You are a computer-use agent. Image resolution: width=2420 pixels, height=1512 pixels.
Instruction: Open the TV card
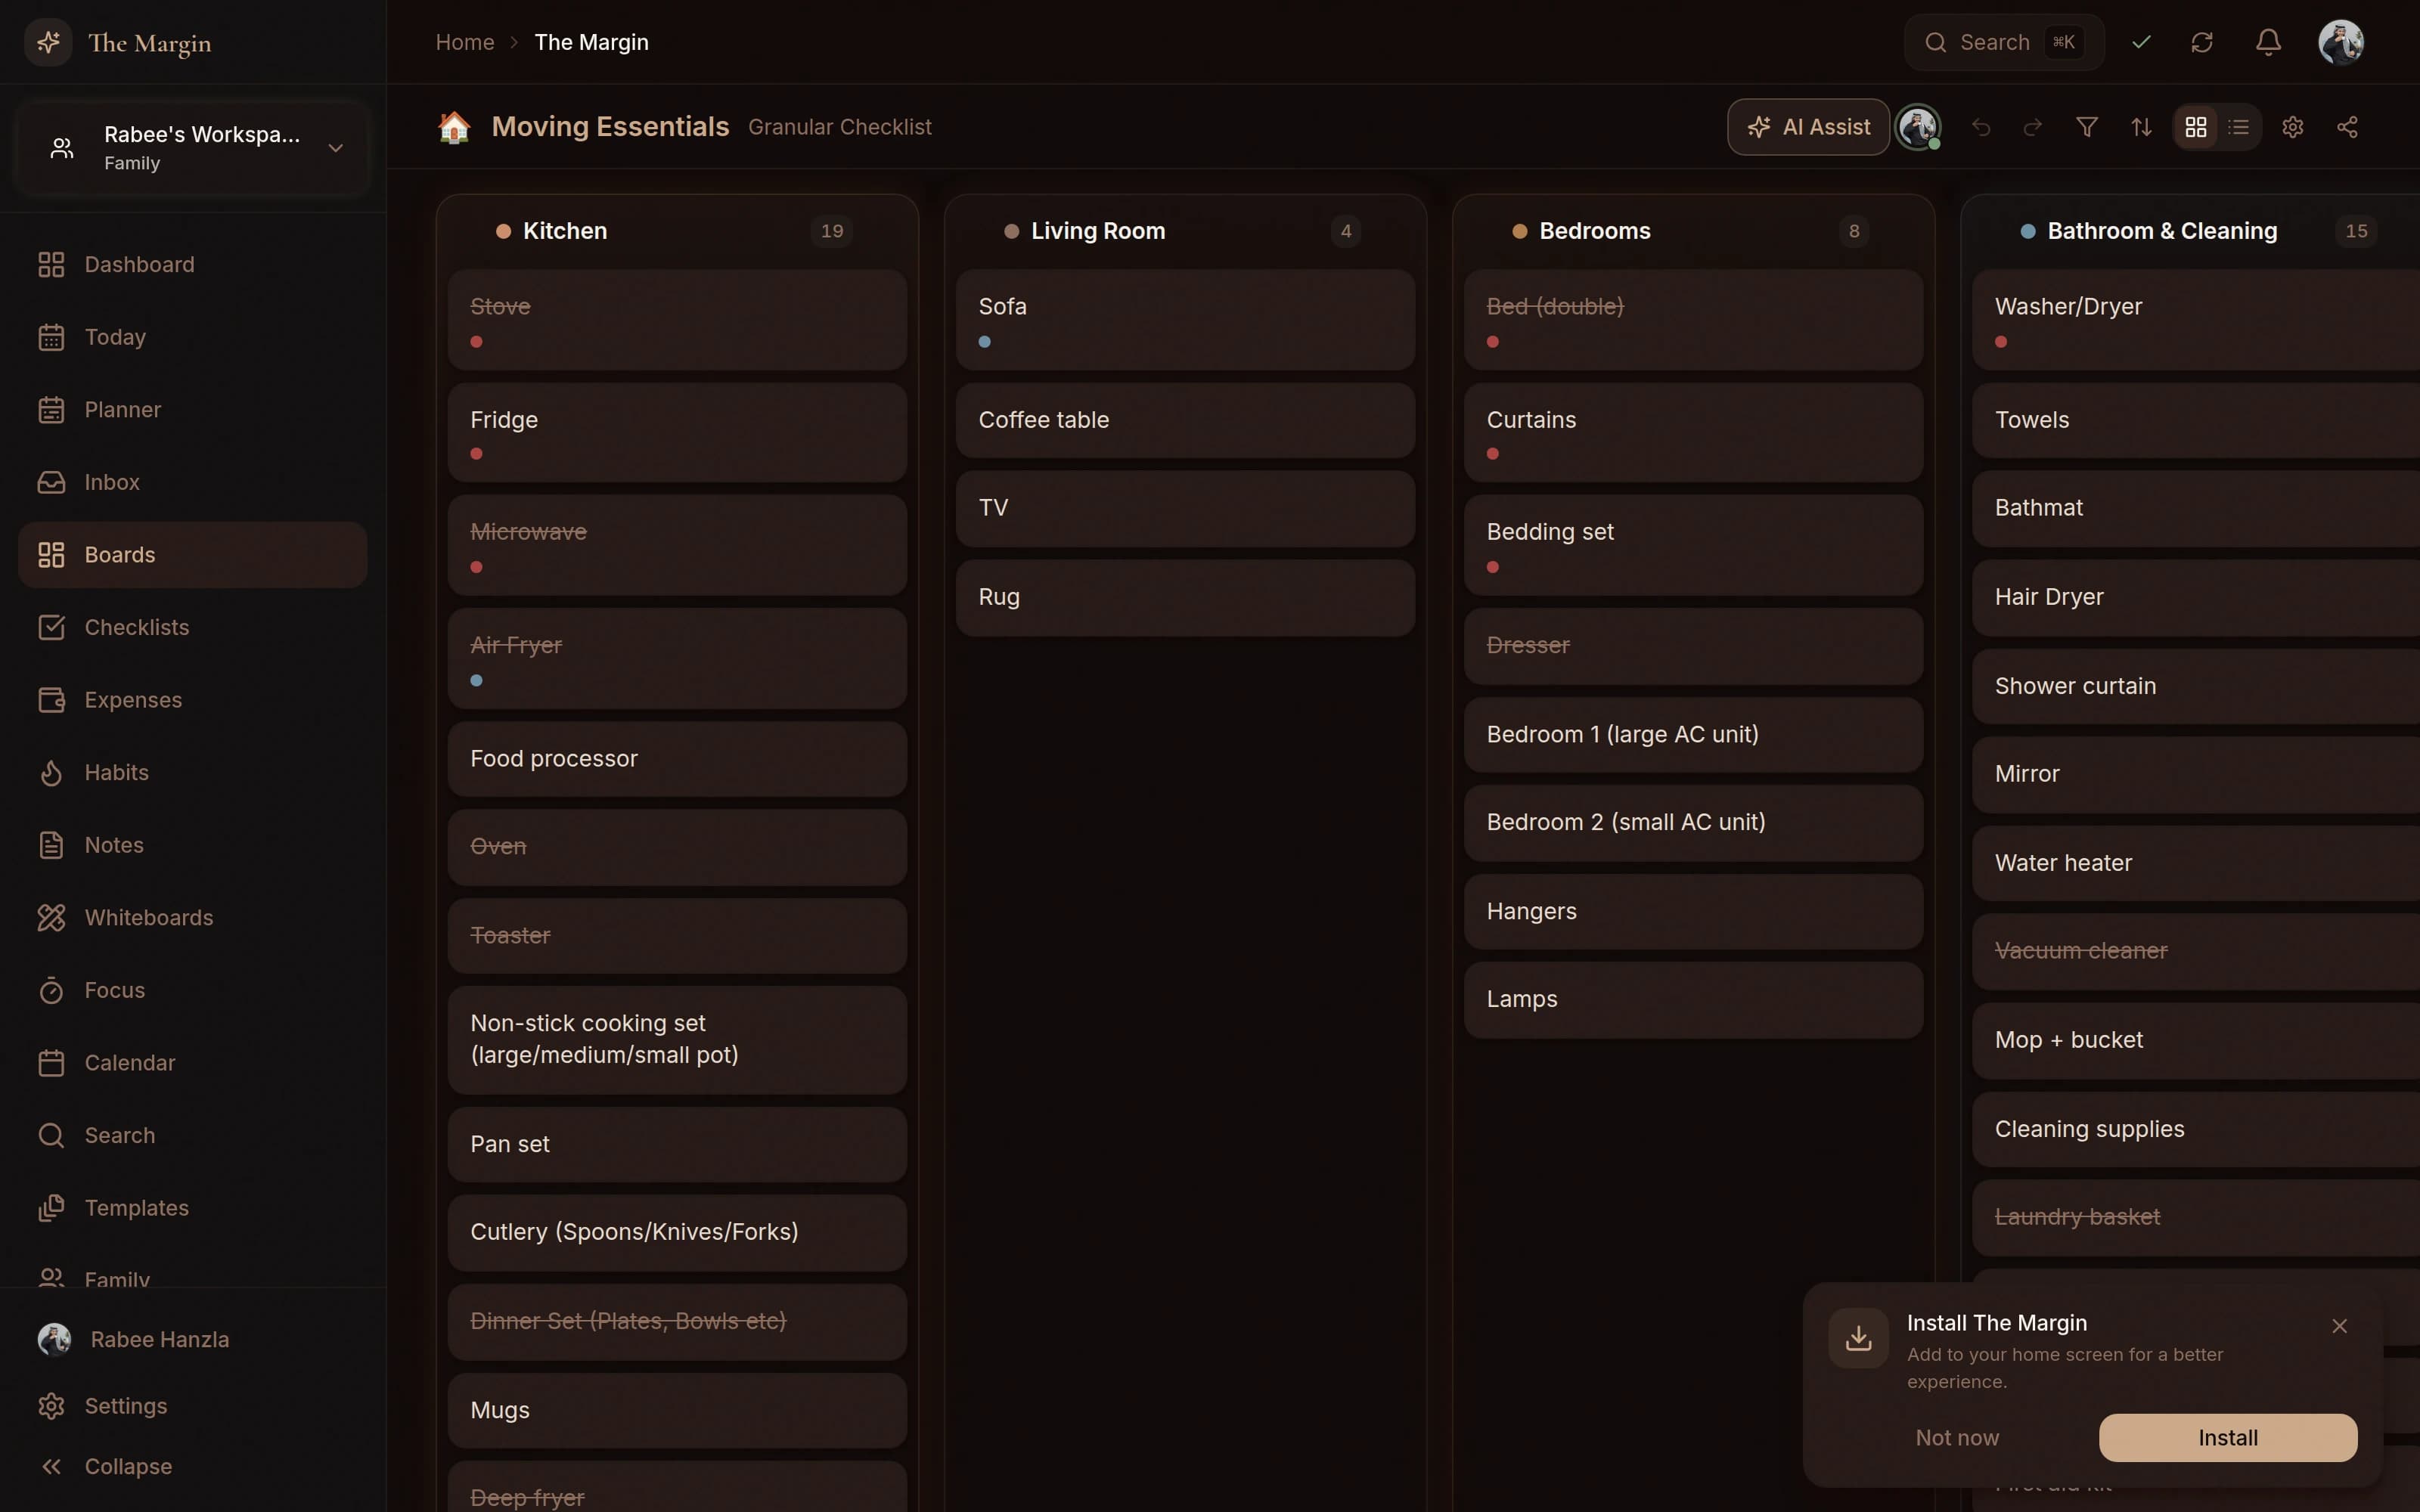click(x=1185, y=509)
